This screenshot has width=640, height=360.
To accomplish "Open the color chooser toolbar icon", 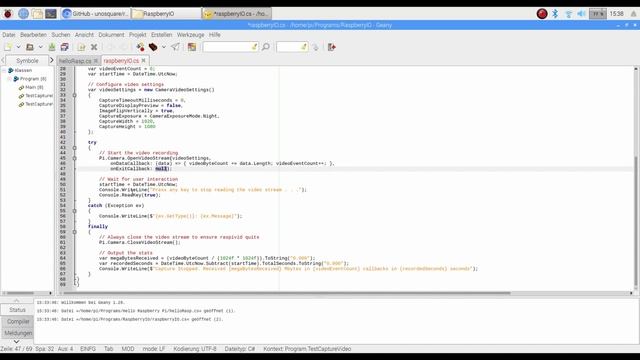I will point(192,47).
